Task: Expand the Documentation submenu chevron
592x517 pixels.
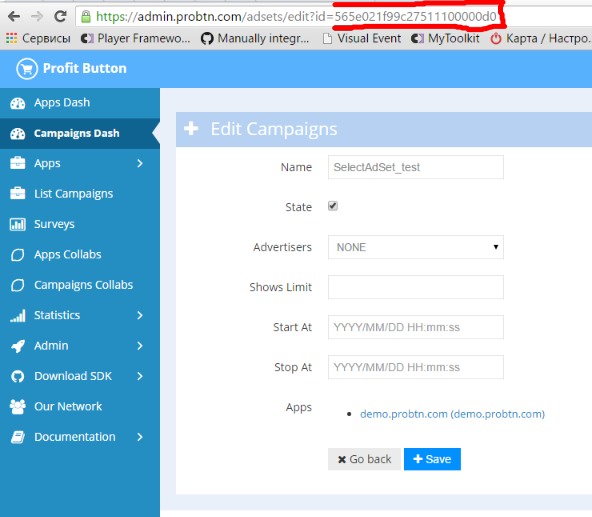Action: pyautogui.click(x=140, y=437)
